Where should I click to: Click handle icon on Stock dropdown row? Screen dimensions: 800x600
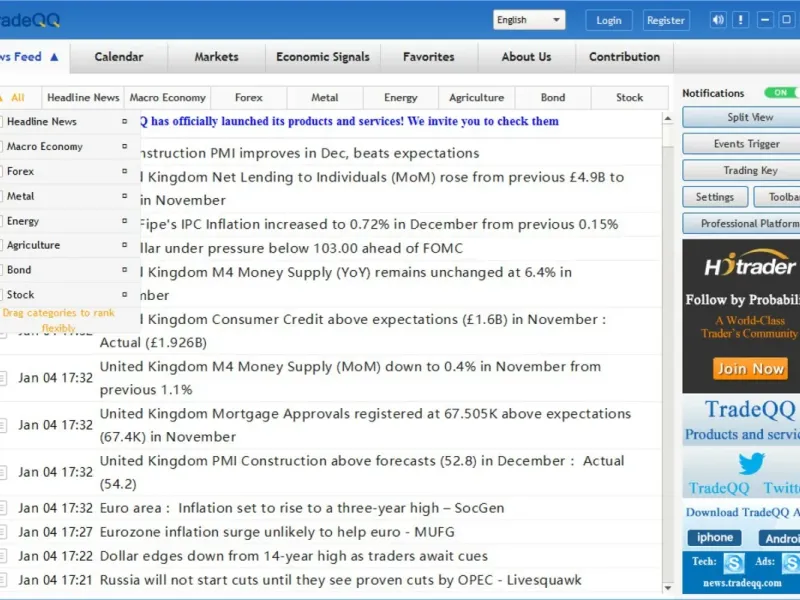click(x=124, y=294)
